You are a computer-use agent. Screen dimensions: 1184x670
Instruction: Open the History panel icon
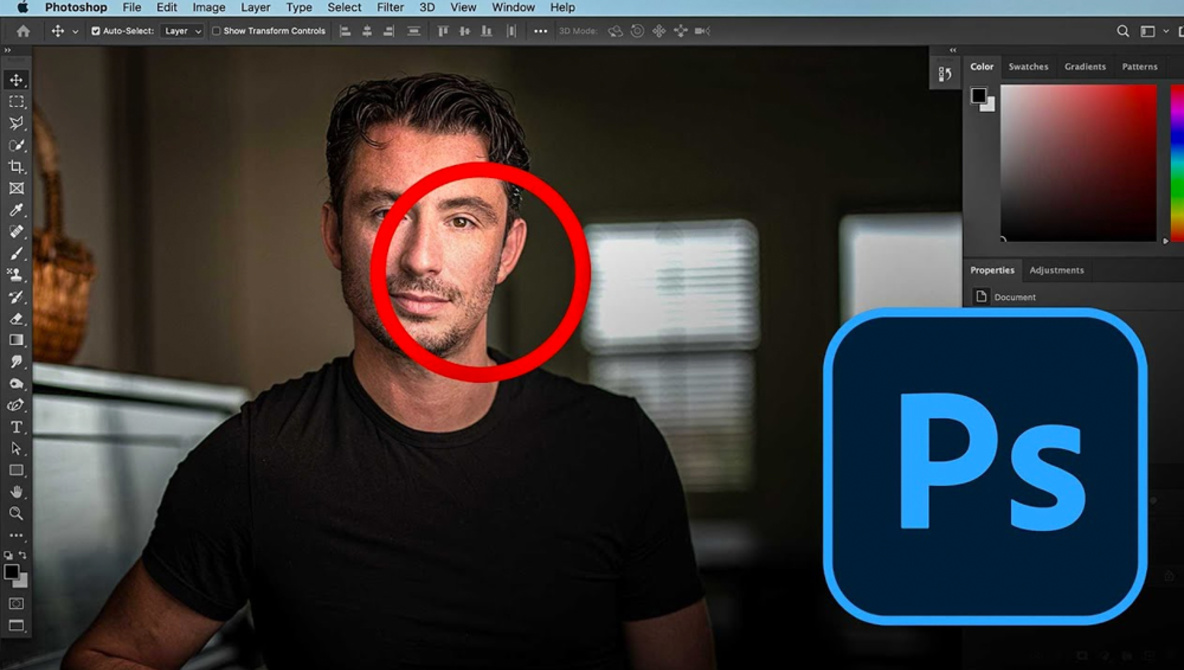[945, 74]
